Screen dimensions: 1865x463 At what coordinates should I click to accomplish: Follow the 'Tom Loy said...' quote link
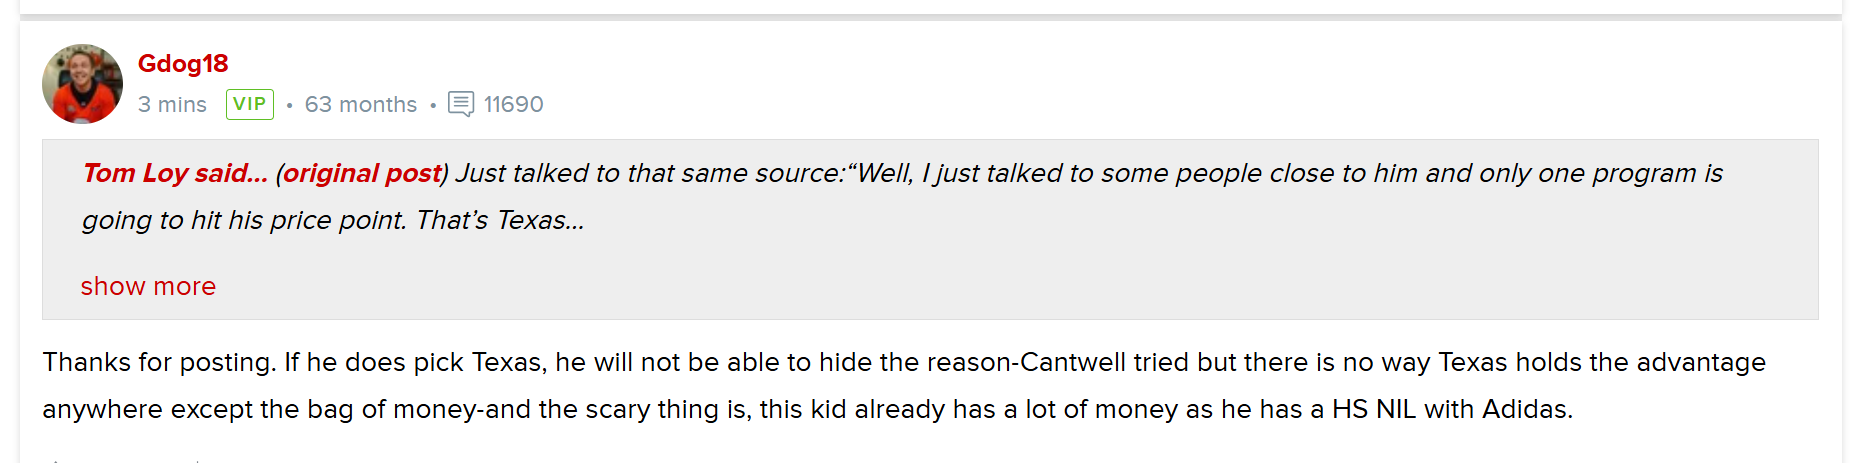(175, 173)
